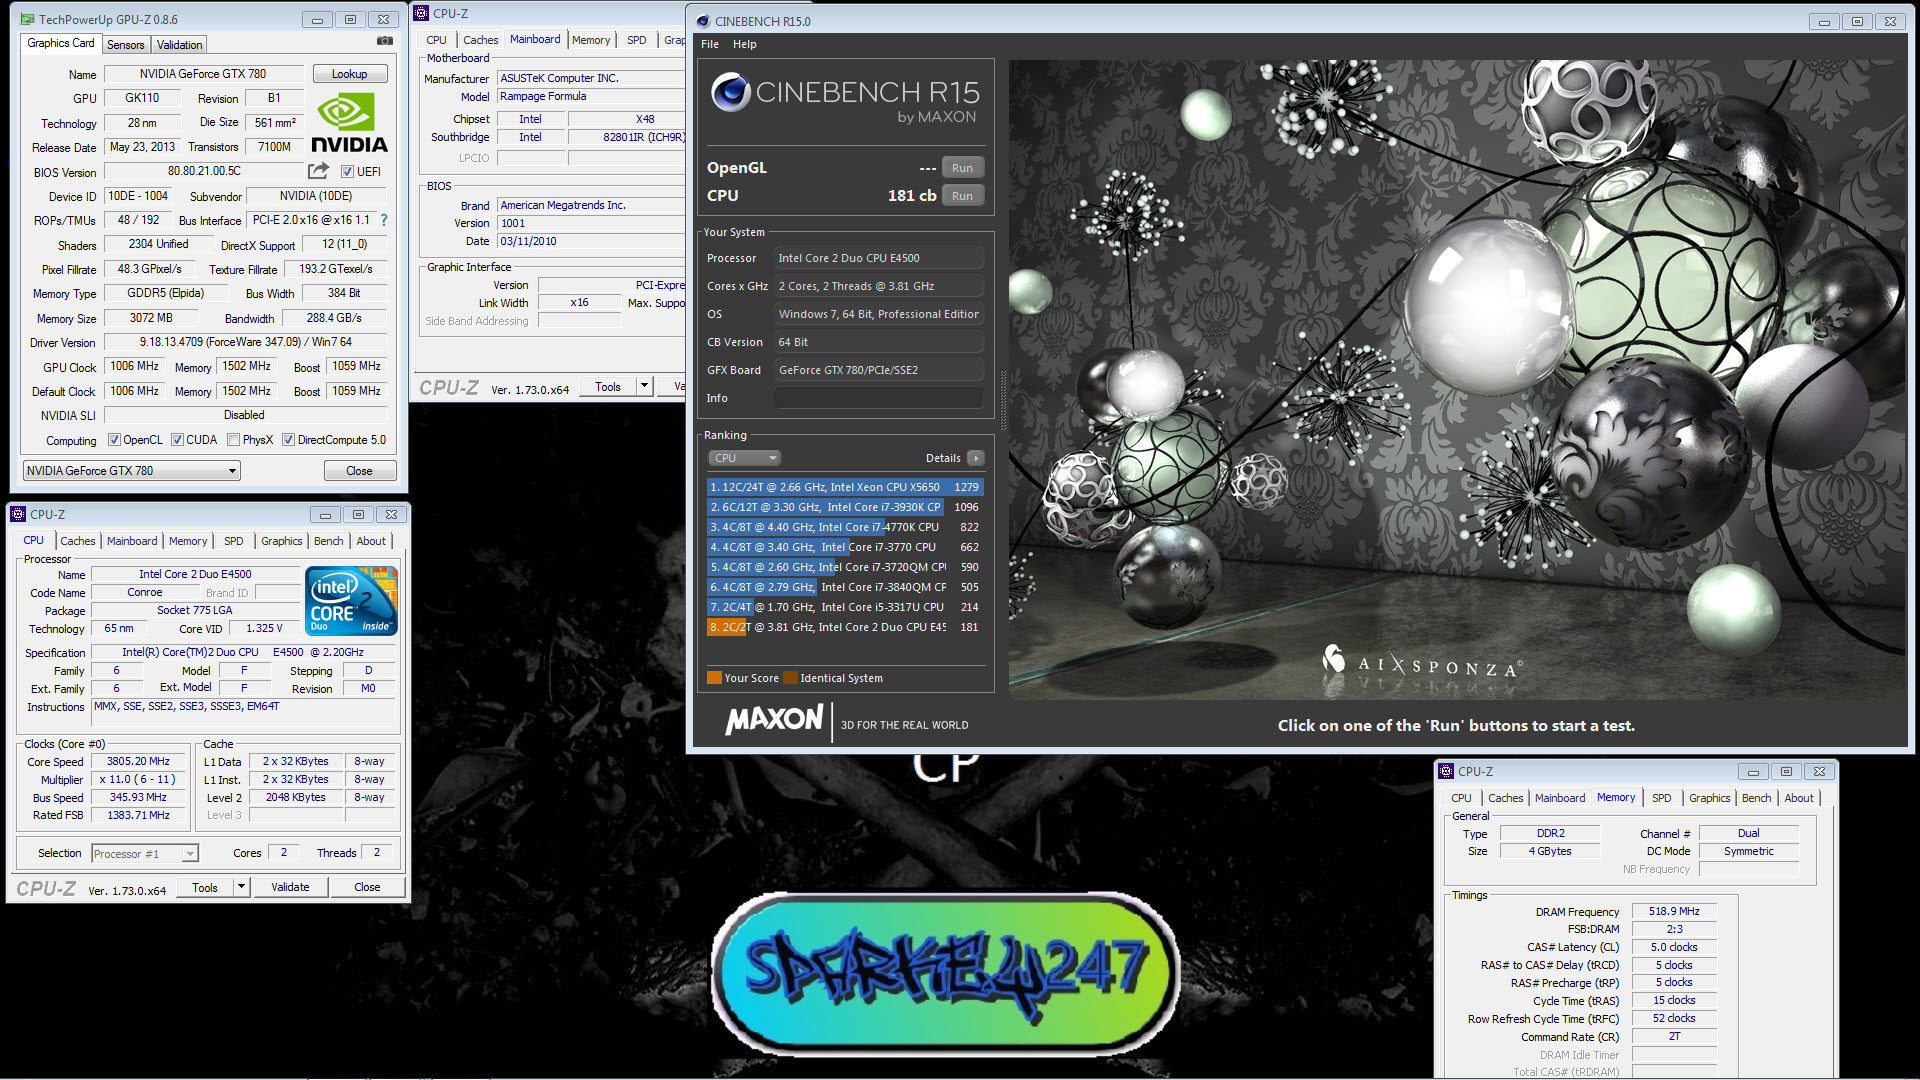Open the CPU ranking dropdown in Cinebench
Image resolution: width=1920 pixels, height=1080 pixels.
click(744, 458)
